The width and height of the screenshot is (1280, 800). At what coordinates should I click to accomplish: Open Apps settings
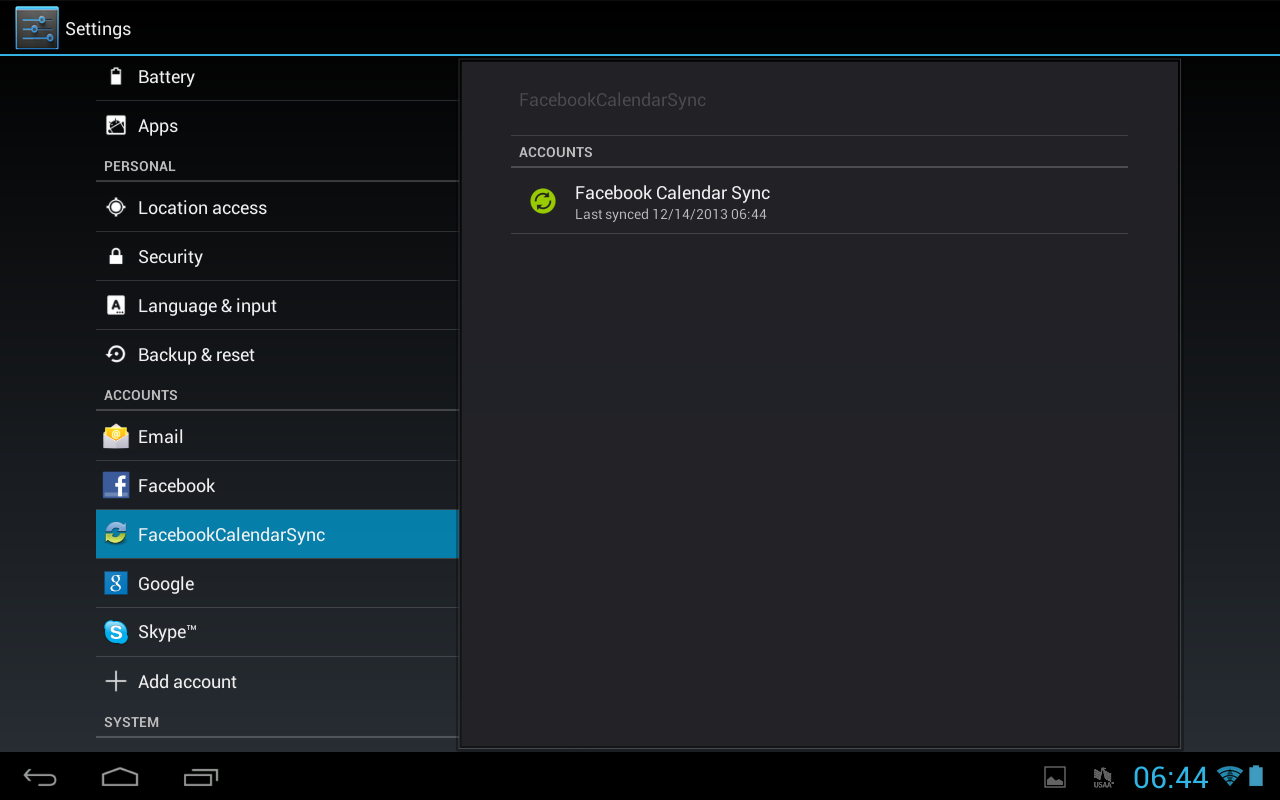[277, 126]
